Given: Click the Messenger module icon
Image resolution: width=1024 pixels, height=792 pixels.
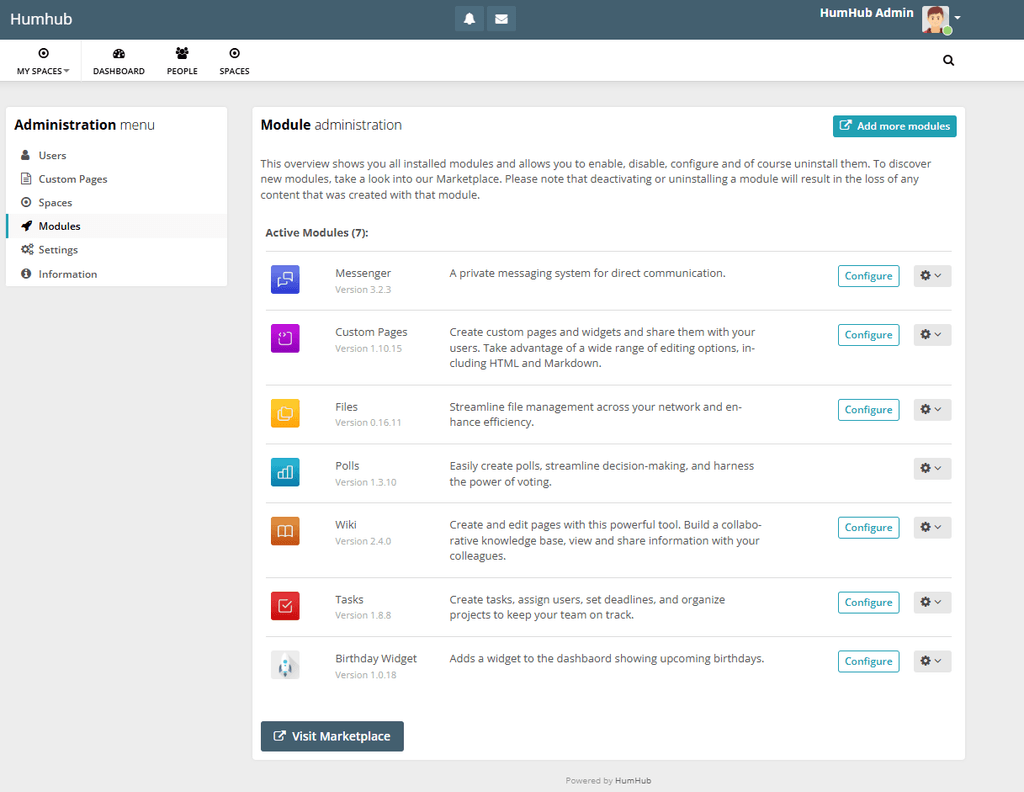Looking at the screenshot, I should [285, 279].
